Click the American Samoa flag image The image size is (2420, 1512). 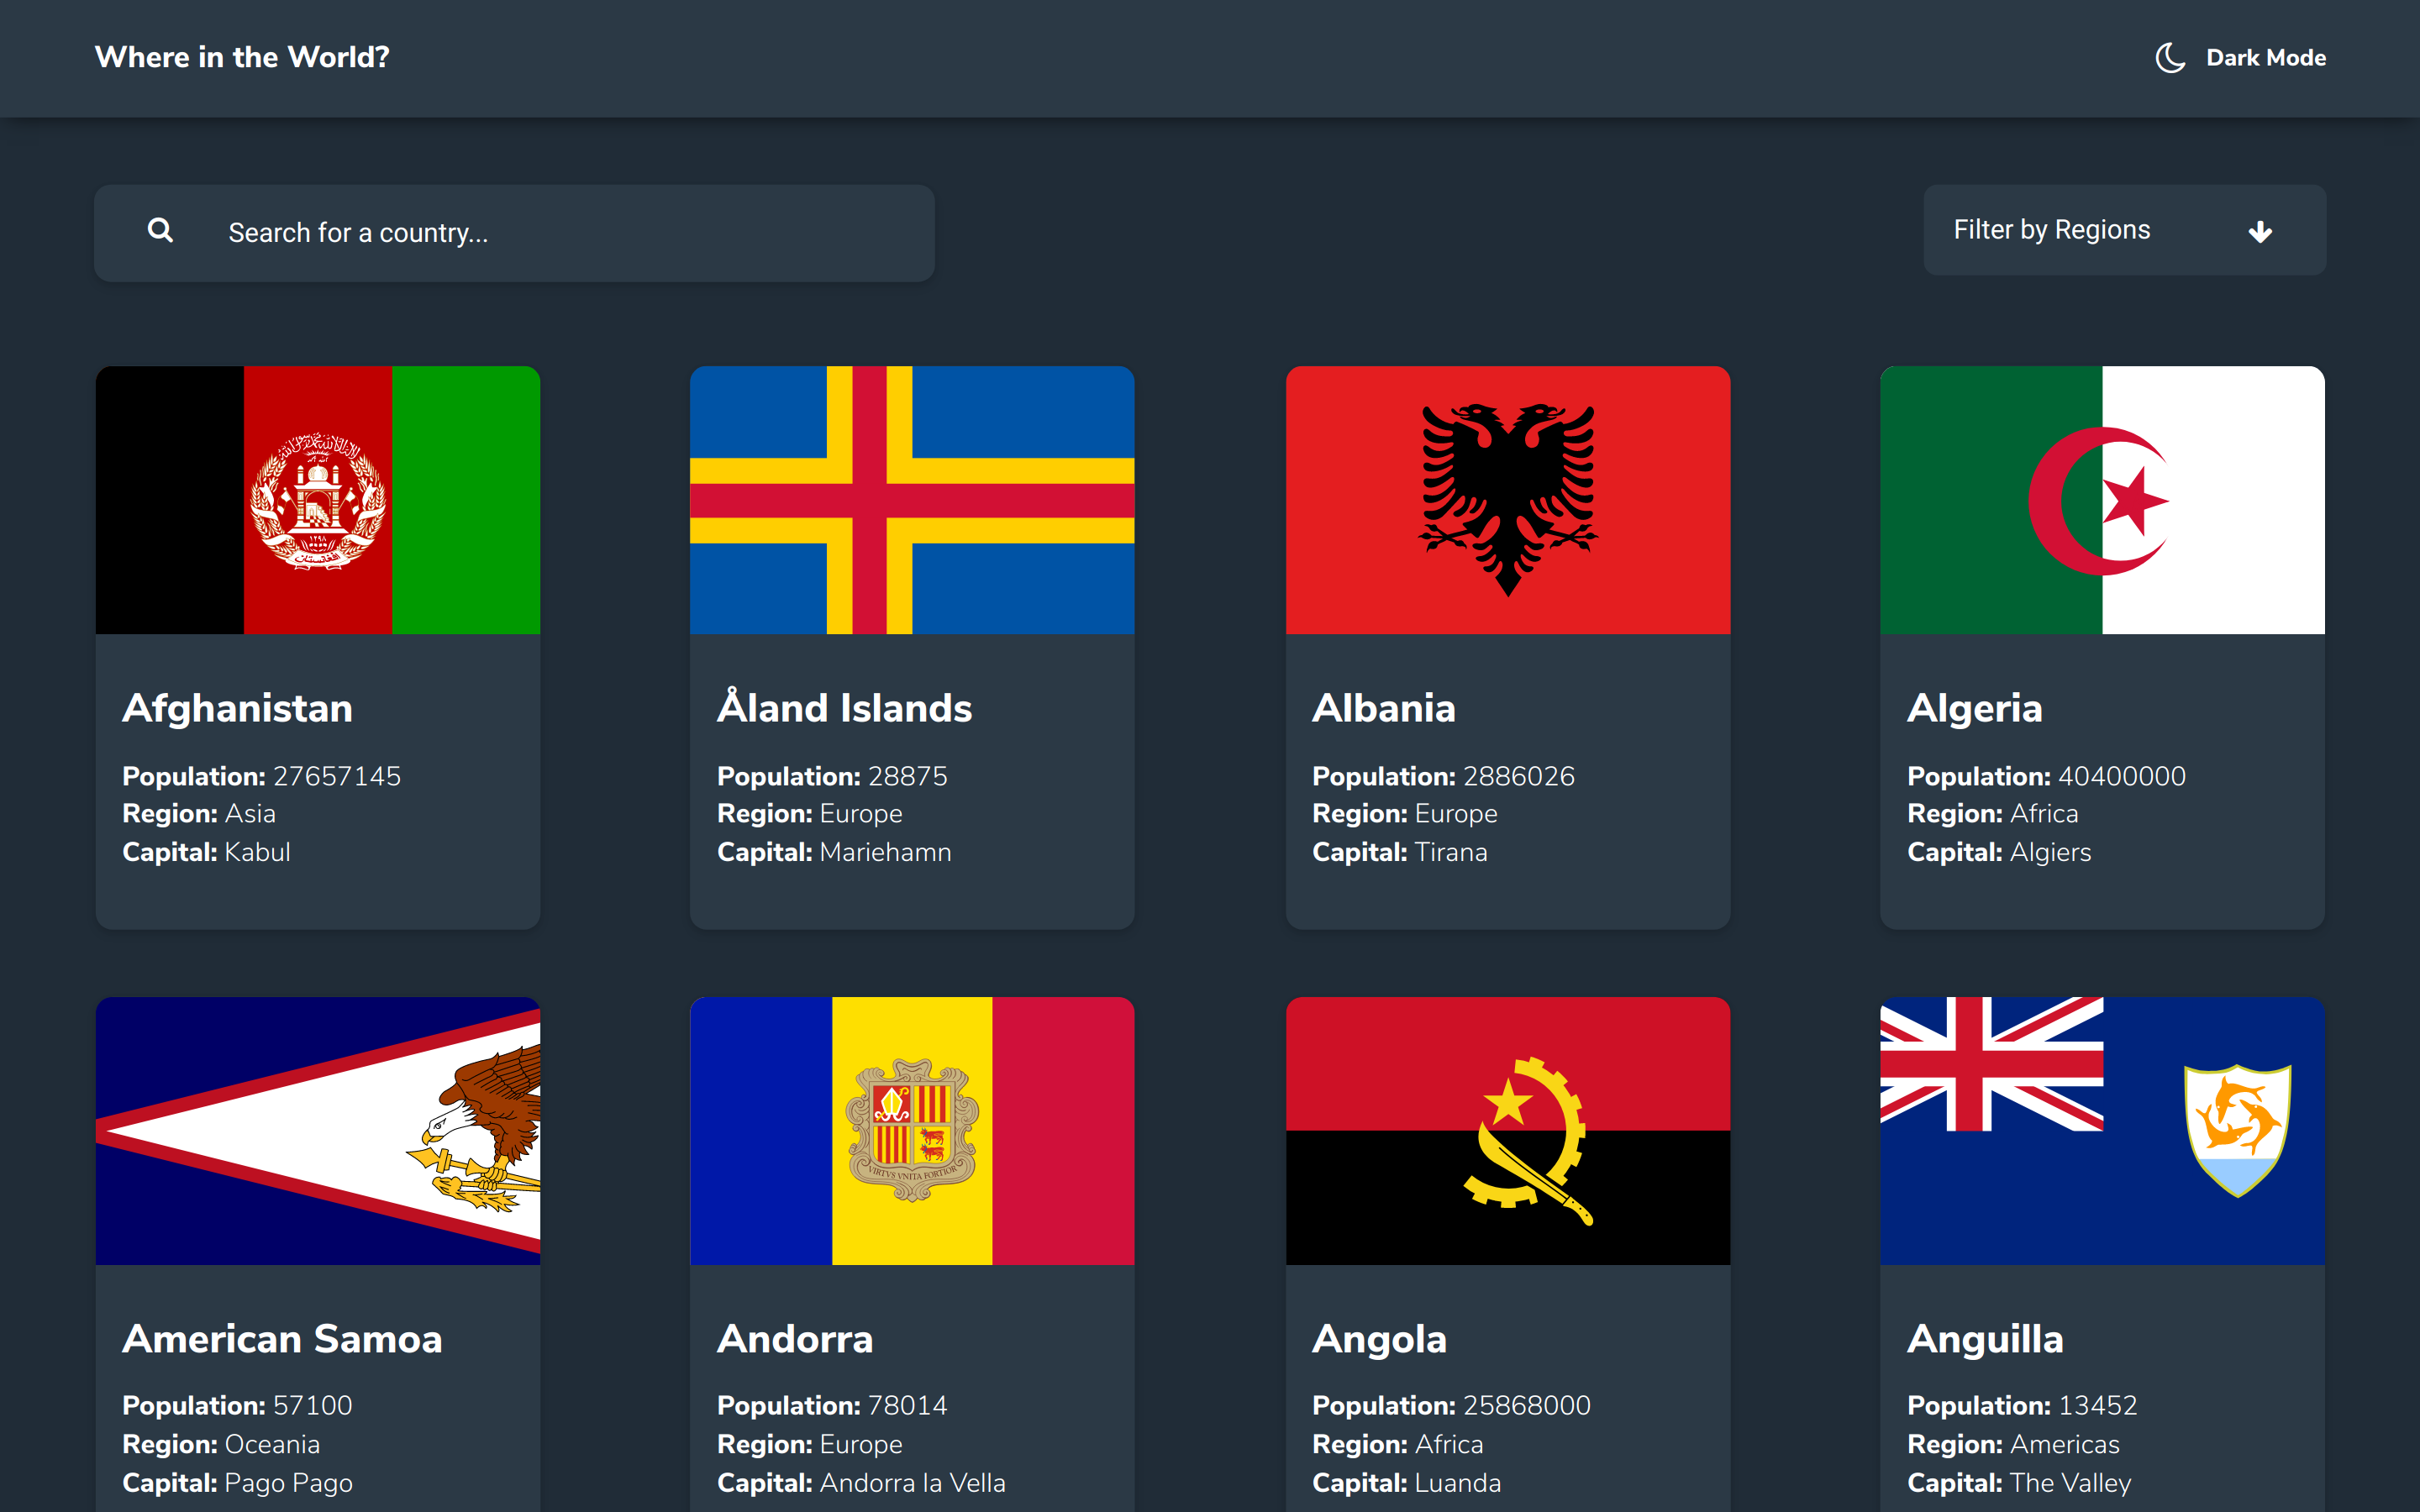317,1130
